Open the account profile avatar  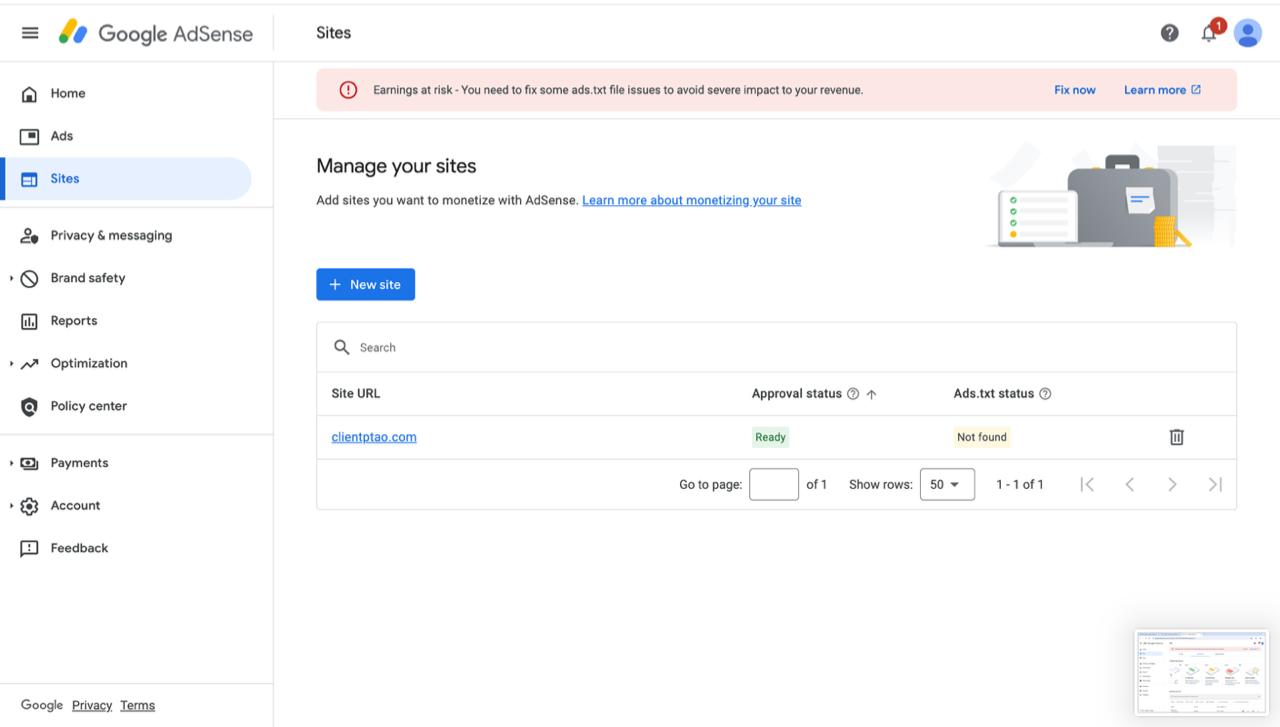coord(1248,33)
